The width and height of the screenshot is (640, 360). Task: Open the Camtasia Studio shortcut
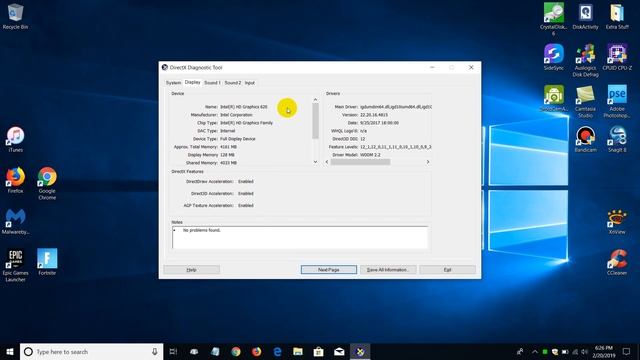point(585,102)
